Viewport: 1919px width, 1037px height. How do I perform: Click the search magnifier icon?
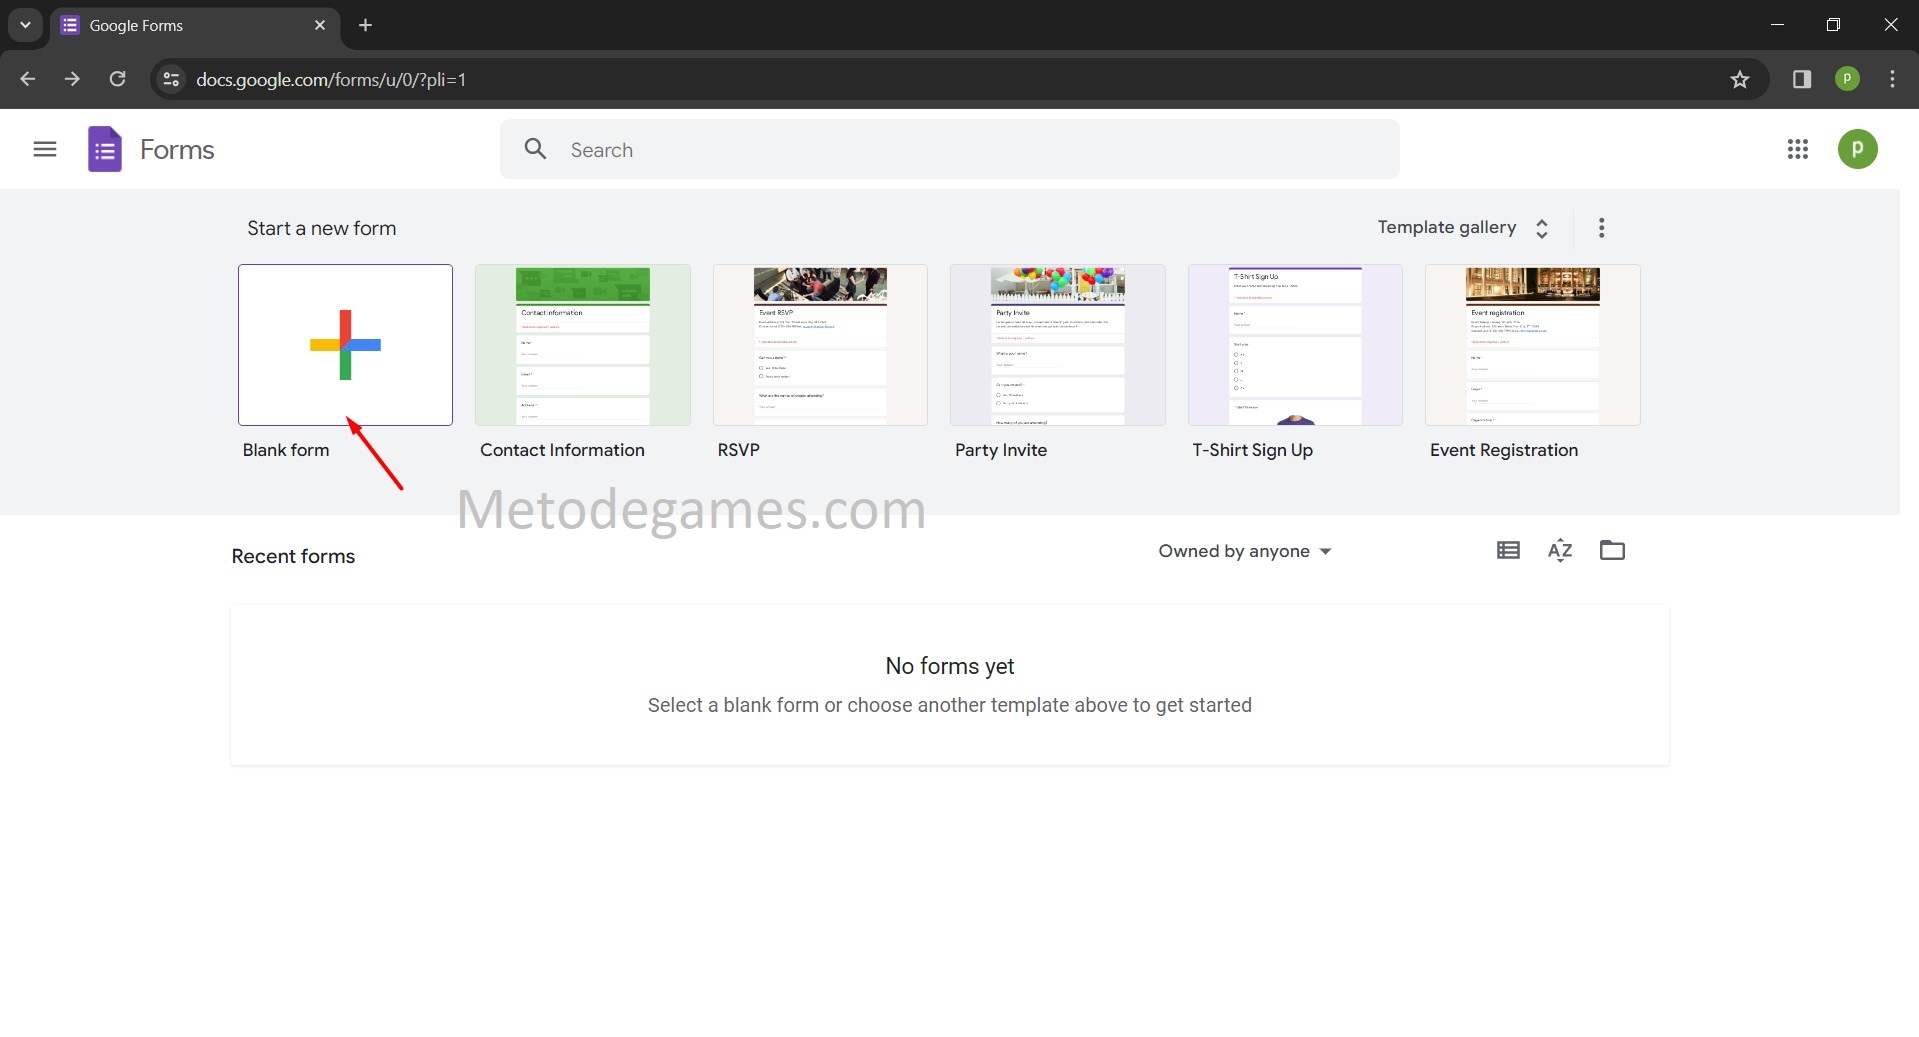(536, 149)
